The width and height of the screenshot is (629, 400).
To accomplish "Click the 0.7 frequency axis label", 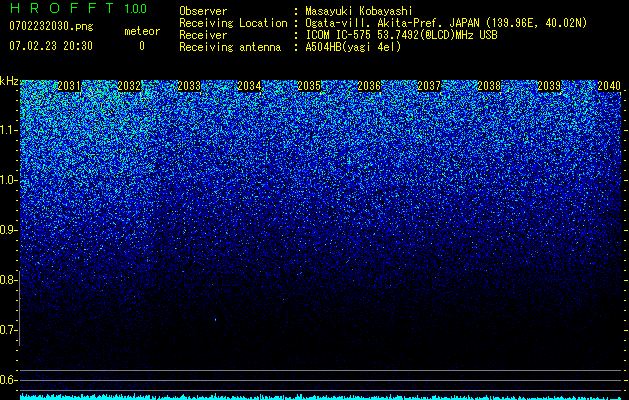I will point(7,330).
